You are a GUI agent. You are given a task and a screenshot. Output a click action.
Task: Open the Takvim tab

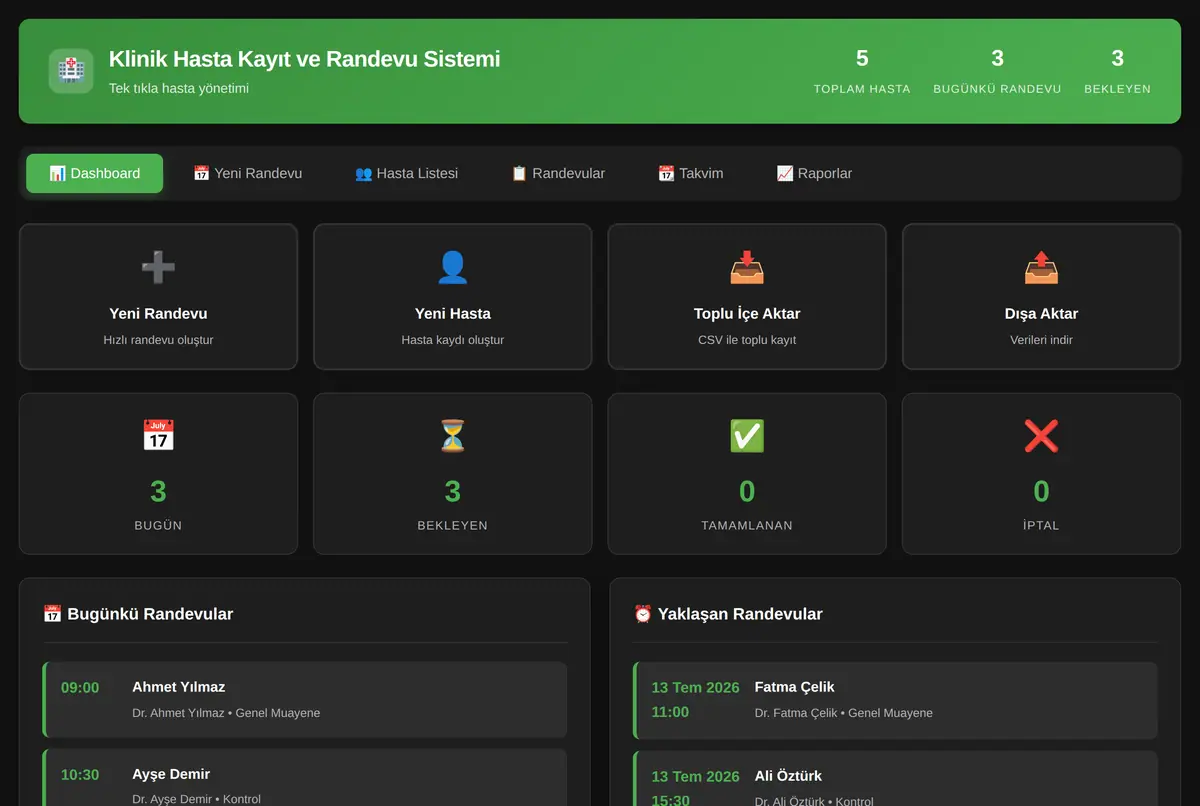tap(690, 173)
